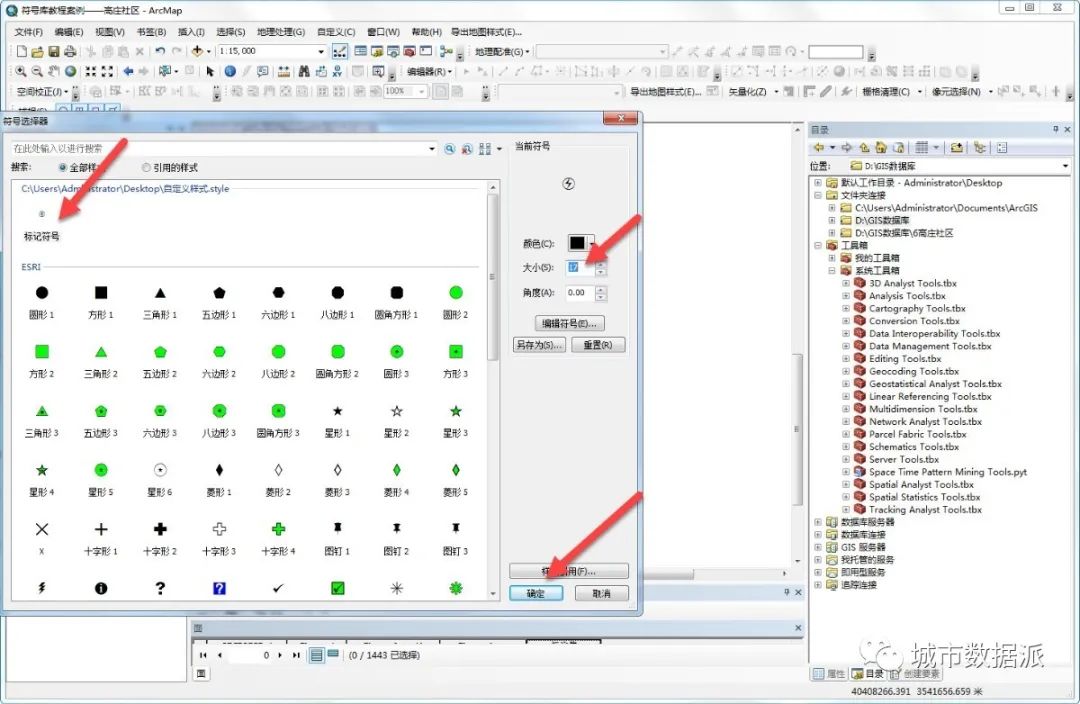This screenshot has height=704, width=1080.
Task: Open the 自定义(C) menu
Action: pyautogui.click(x=335, y=32)
